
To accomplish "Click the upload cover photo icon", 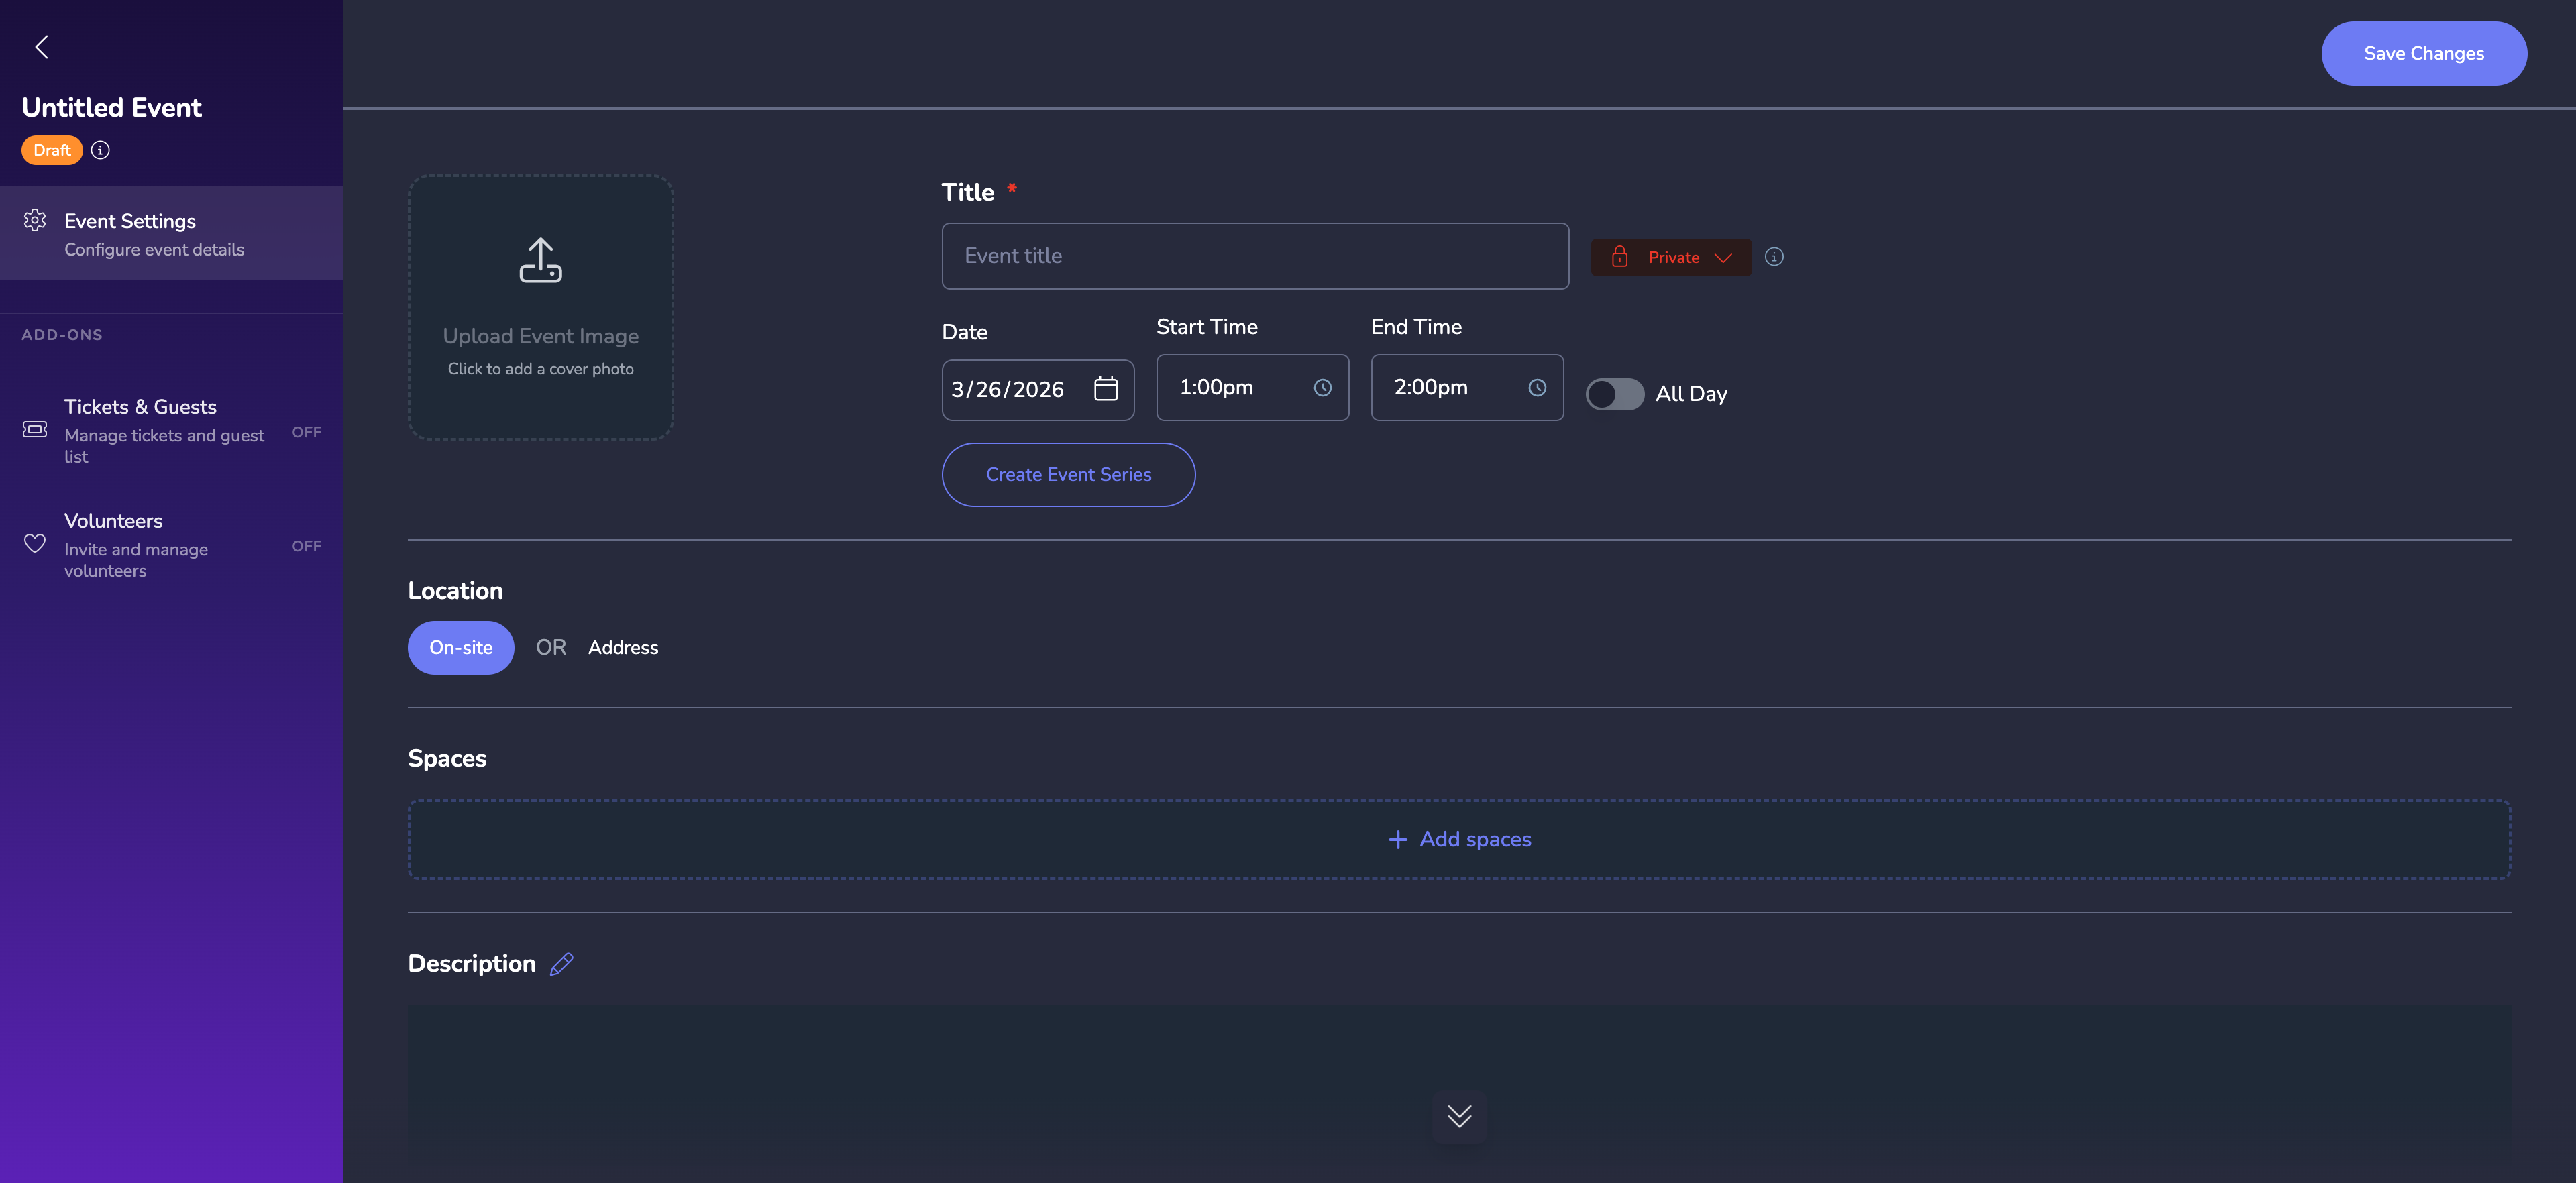I will coord(540,260).
